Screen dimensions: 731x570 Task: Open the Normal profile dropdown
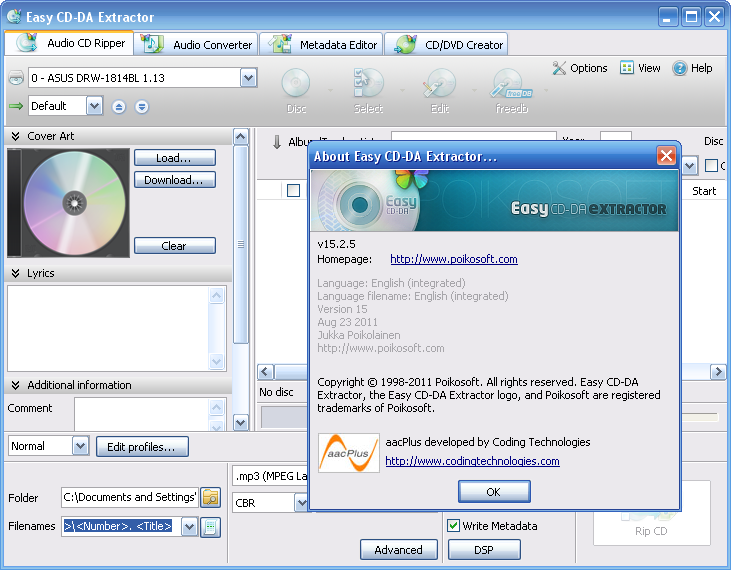(80, 446)
